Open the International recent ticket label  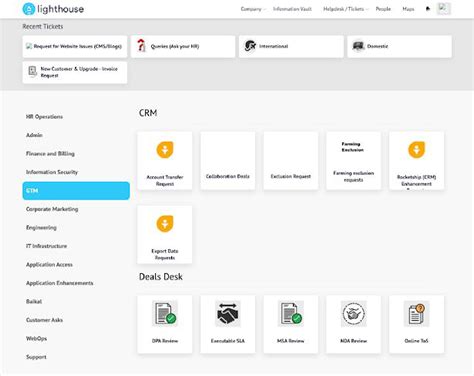(274, 46)
